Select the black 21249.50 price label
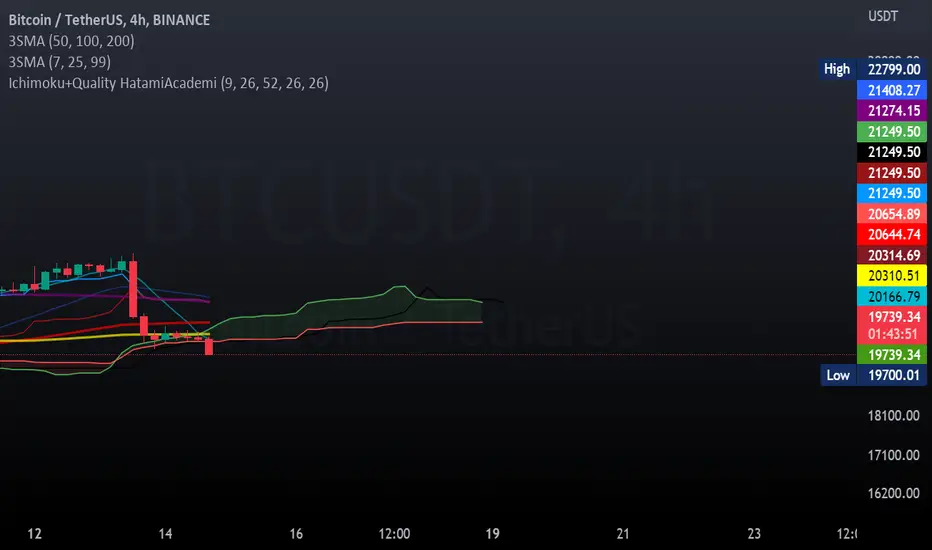The width and height of the screenshot is (932, 550). [x=892, y=152]
